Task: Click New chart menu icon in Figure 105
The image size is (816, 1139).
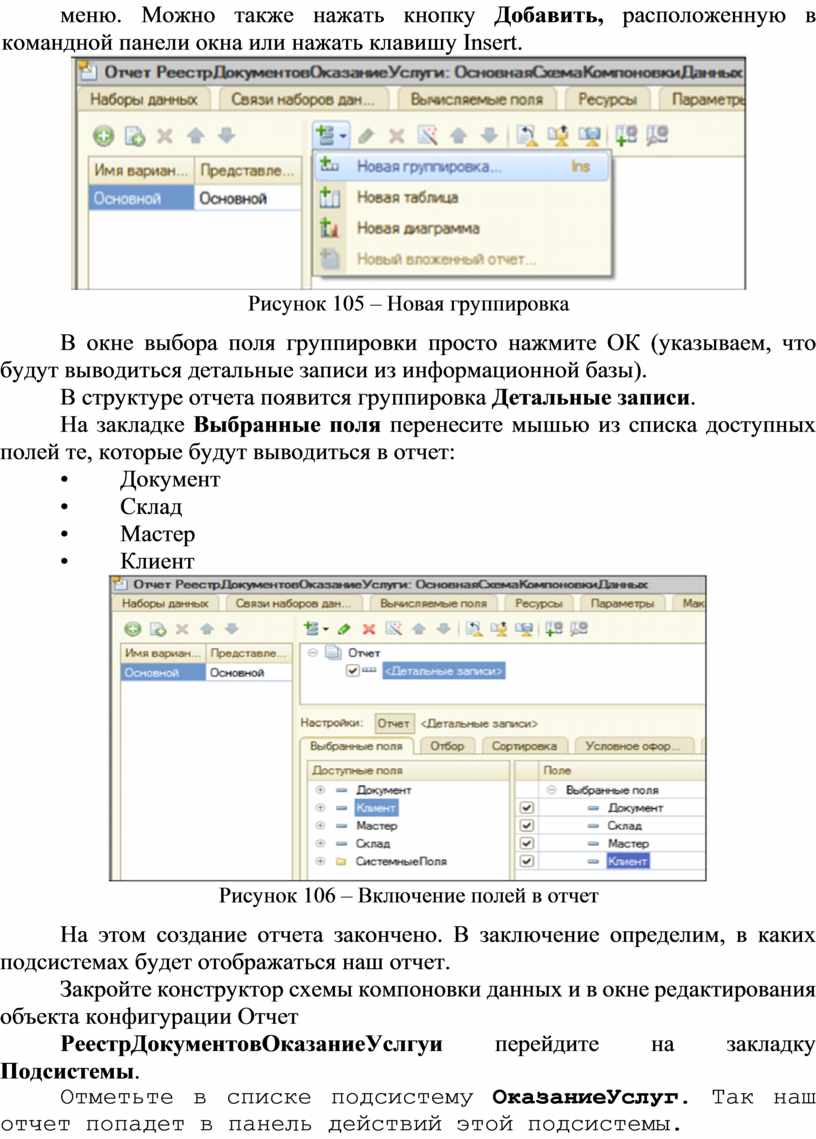Action: point(329,227)
